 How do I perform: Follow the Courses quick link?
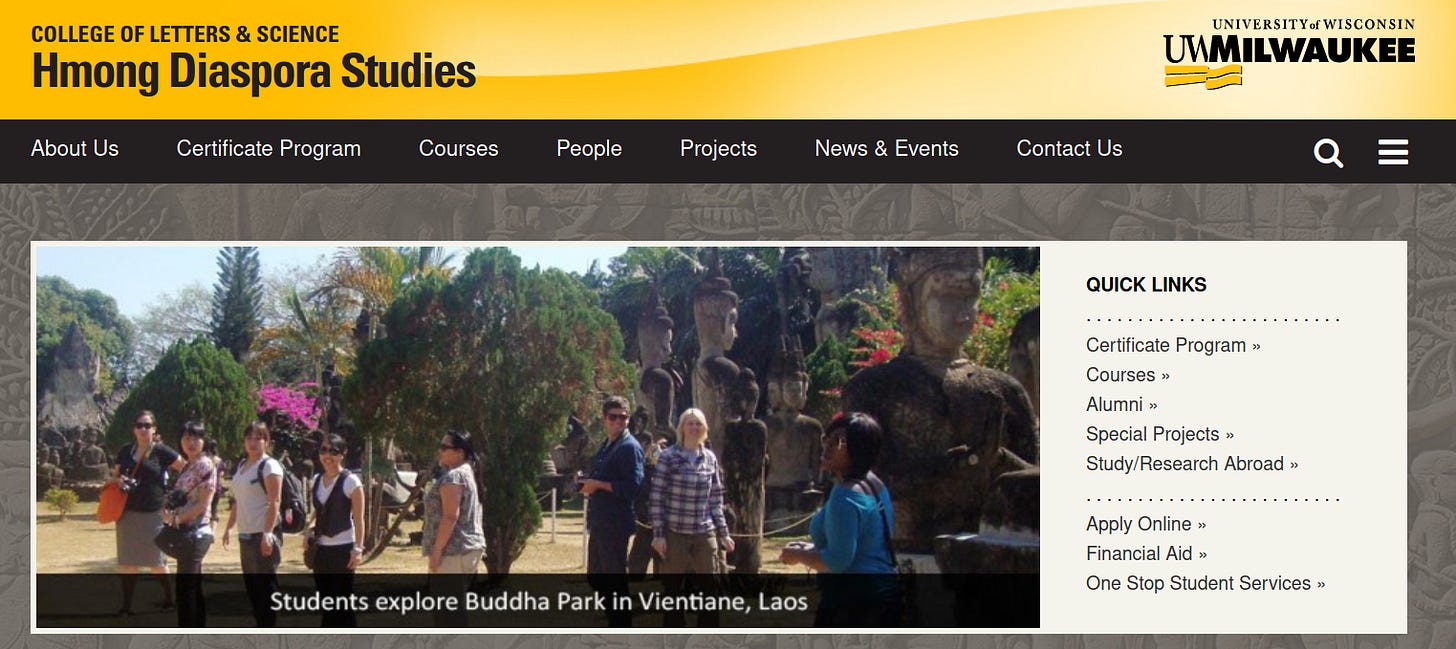point(1128,375)
